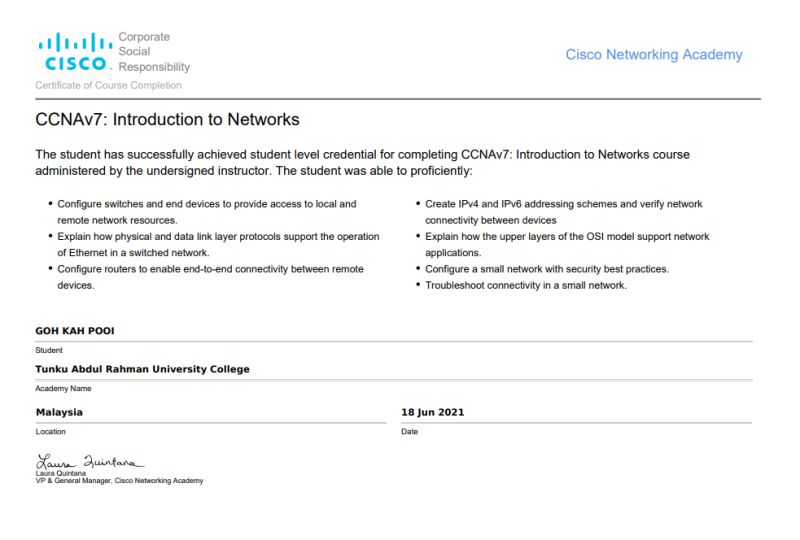
Task: Select the Configure routers end-to-end connectivity bullet
Action: 210,277
